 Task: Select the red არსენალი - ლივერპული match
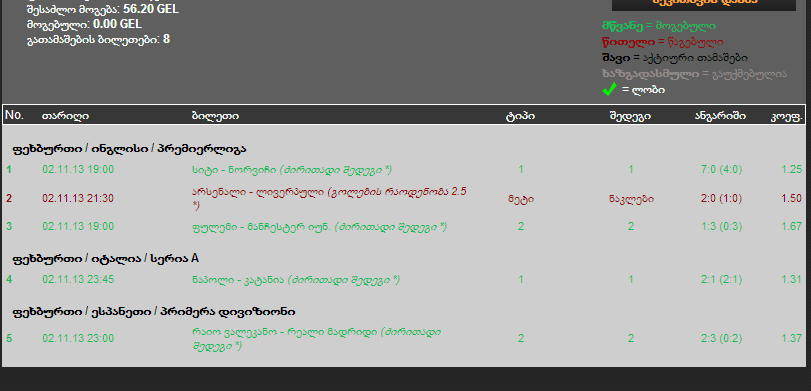point(404,199)
